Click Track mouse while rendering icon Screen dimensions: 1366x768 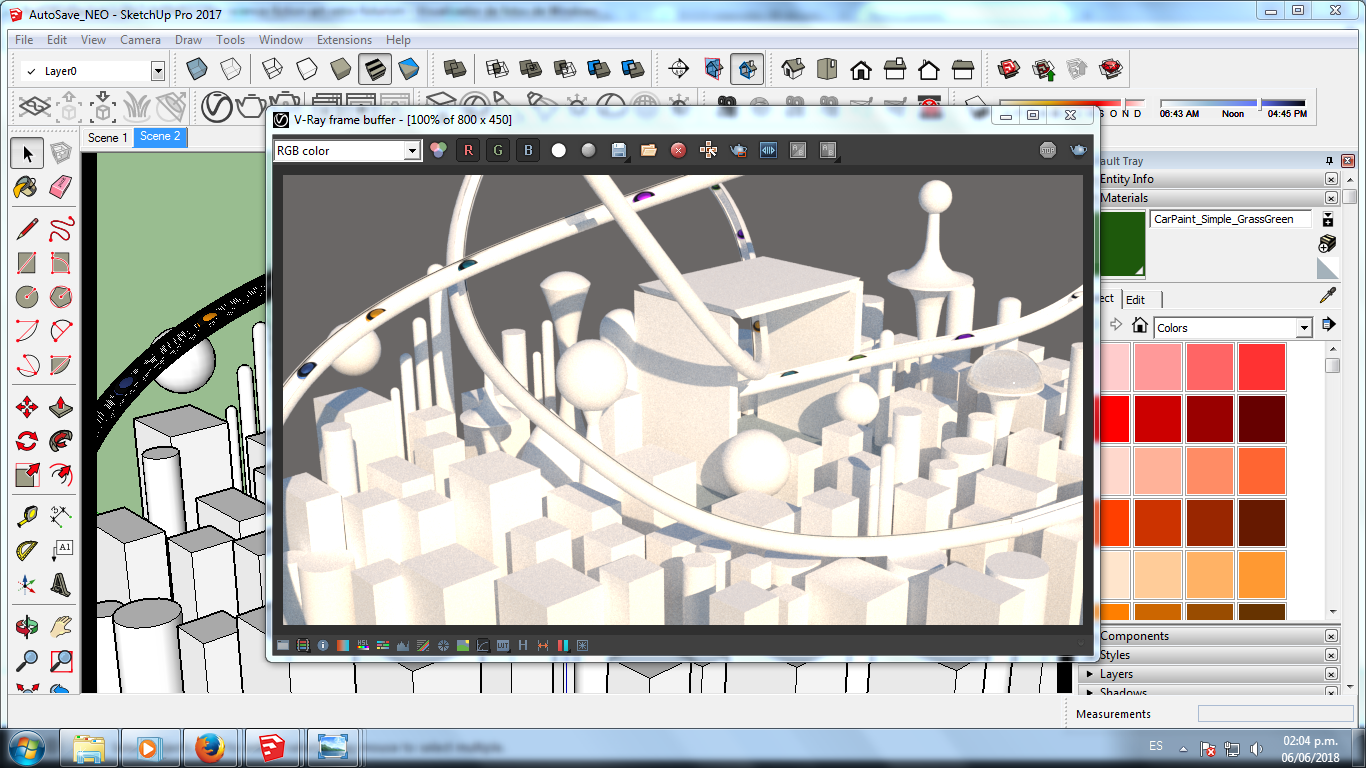[708, 150]
